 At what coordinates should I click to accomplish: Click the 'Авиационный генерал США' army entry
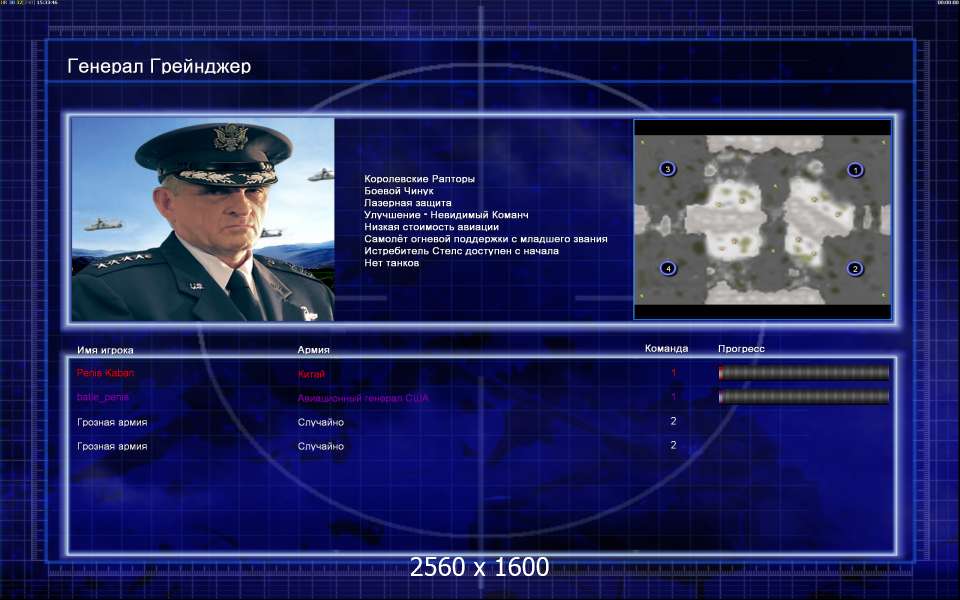[363, 398]
